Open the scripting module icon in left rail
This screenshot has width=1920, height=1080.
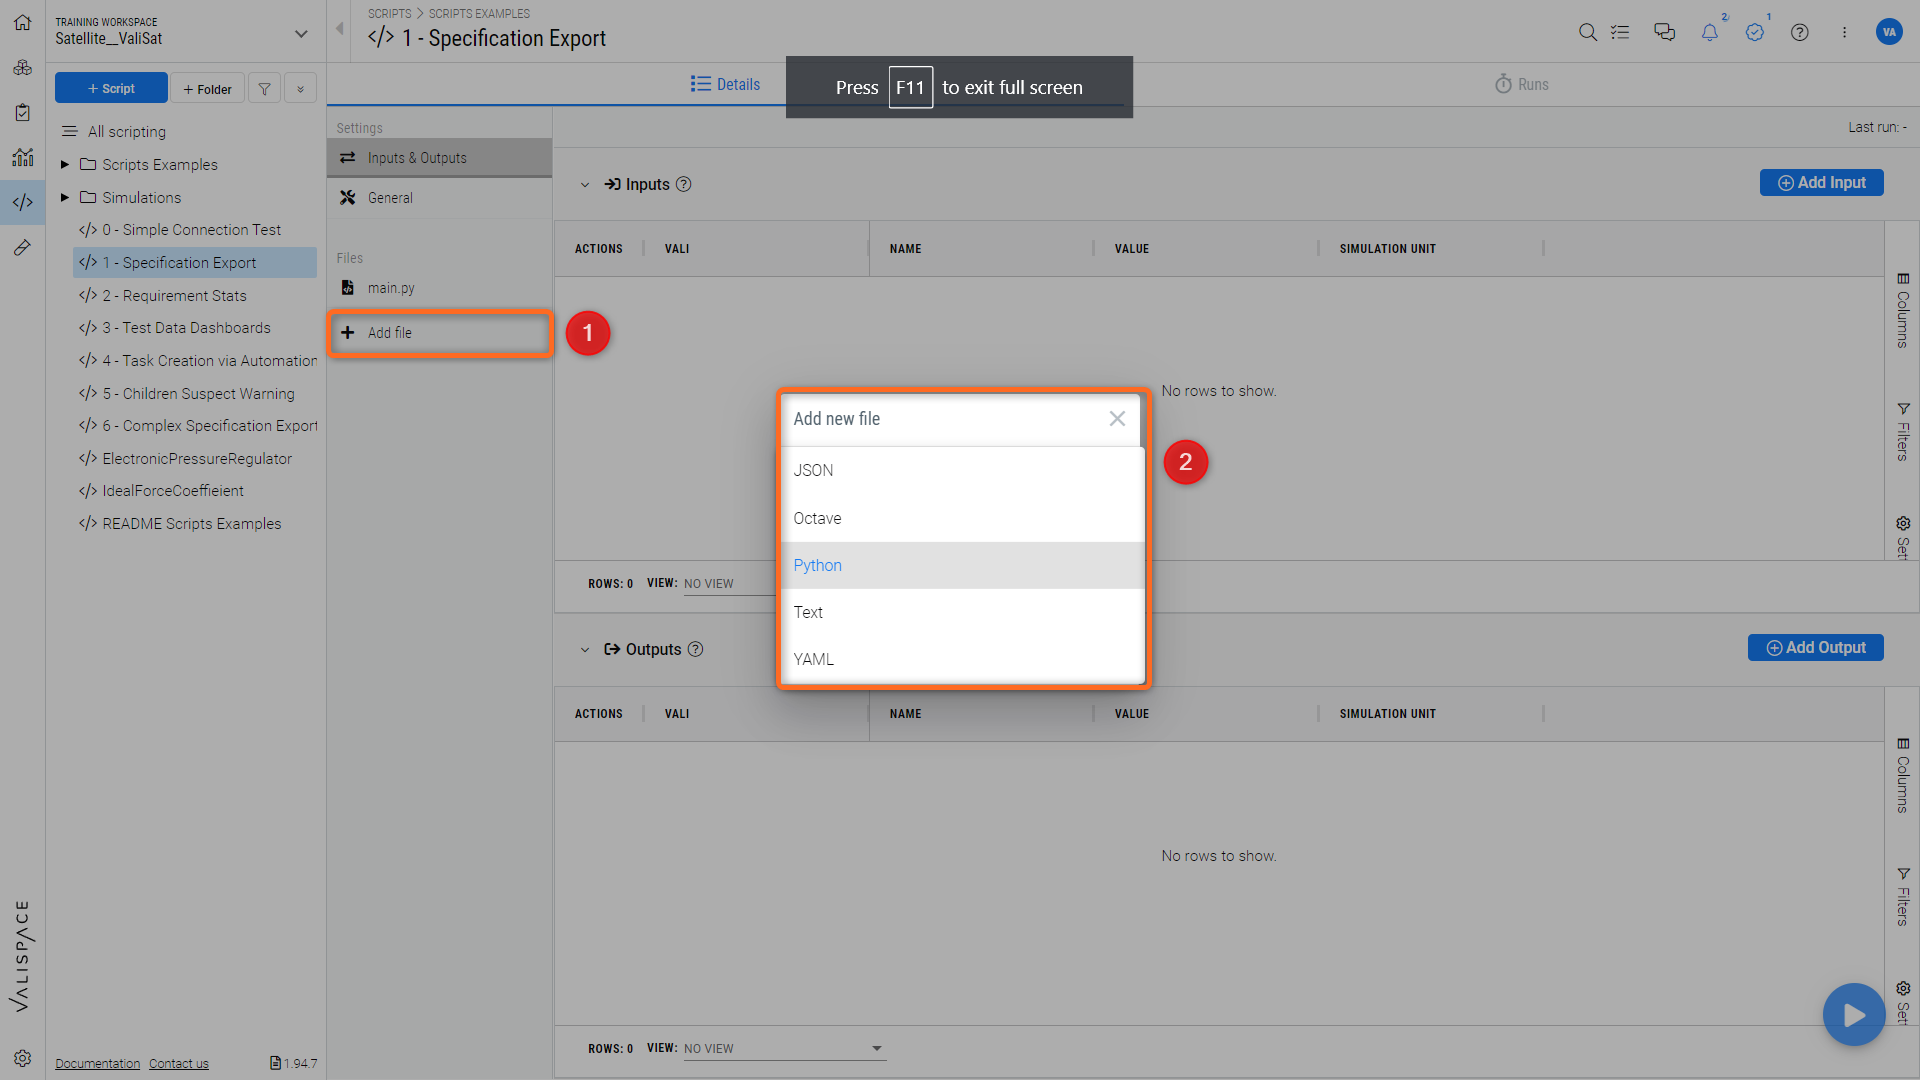(22, 202)
